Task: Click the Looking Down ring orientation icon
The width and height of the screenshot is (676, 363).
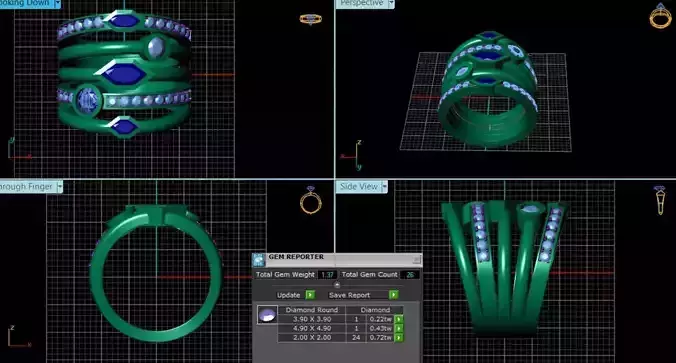Action: click(x=310, y=19)
